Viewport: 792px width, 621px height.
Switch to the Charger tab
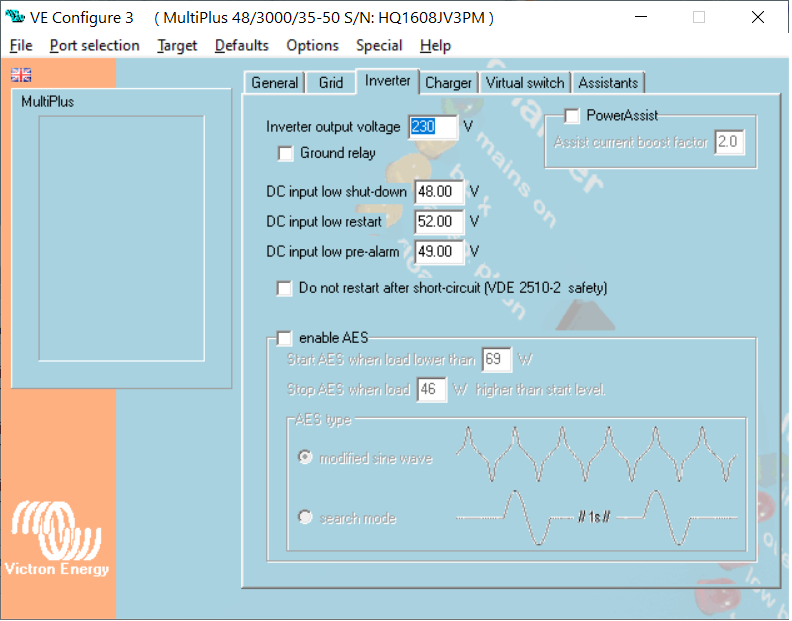[x=448, y=82]
